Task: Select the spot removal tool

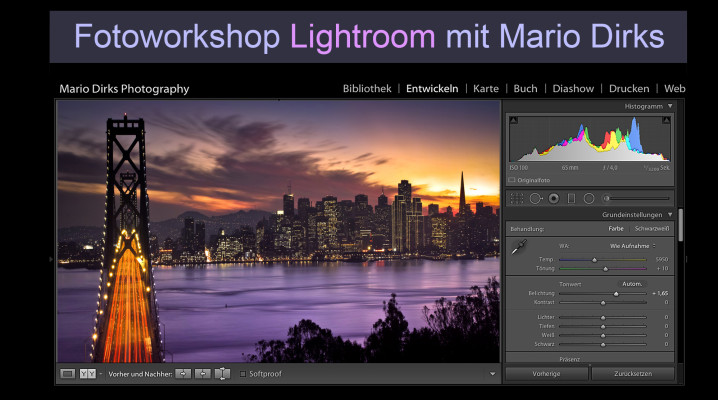Action: [535, 199]
